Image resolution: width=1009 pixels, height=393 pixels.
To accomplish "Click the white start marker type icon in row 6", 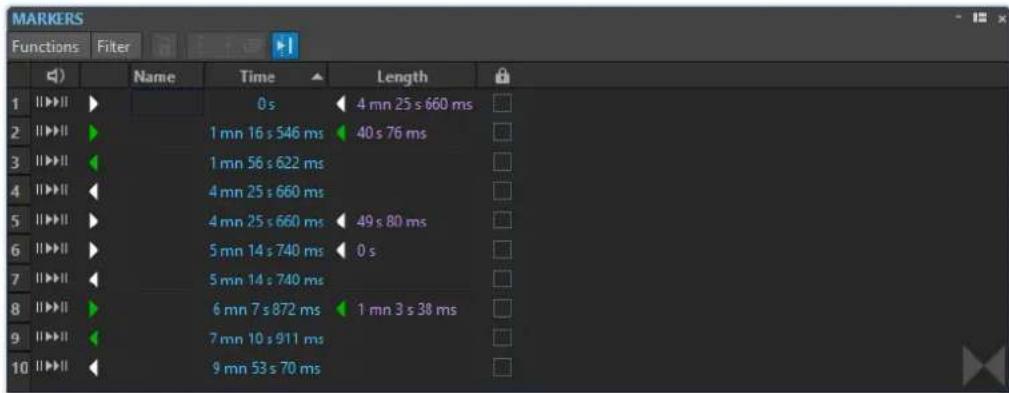I will click(94, 251).
